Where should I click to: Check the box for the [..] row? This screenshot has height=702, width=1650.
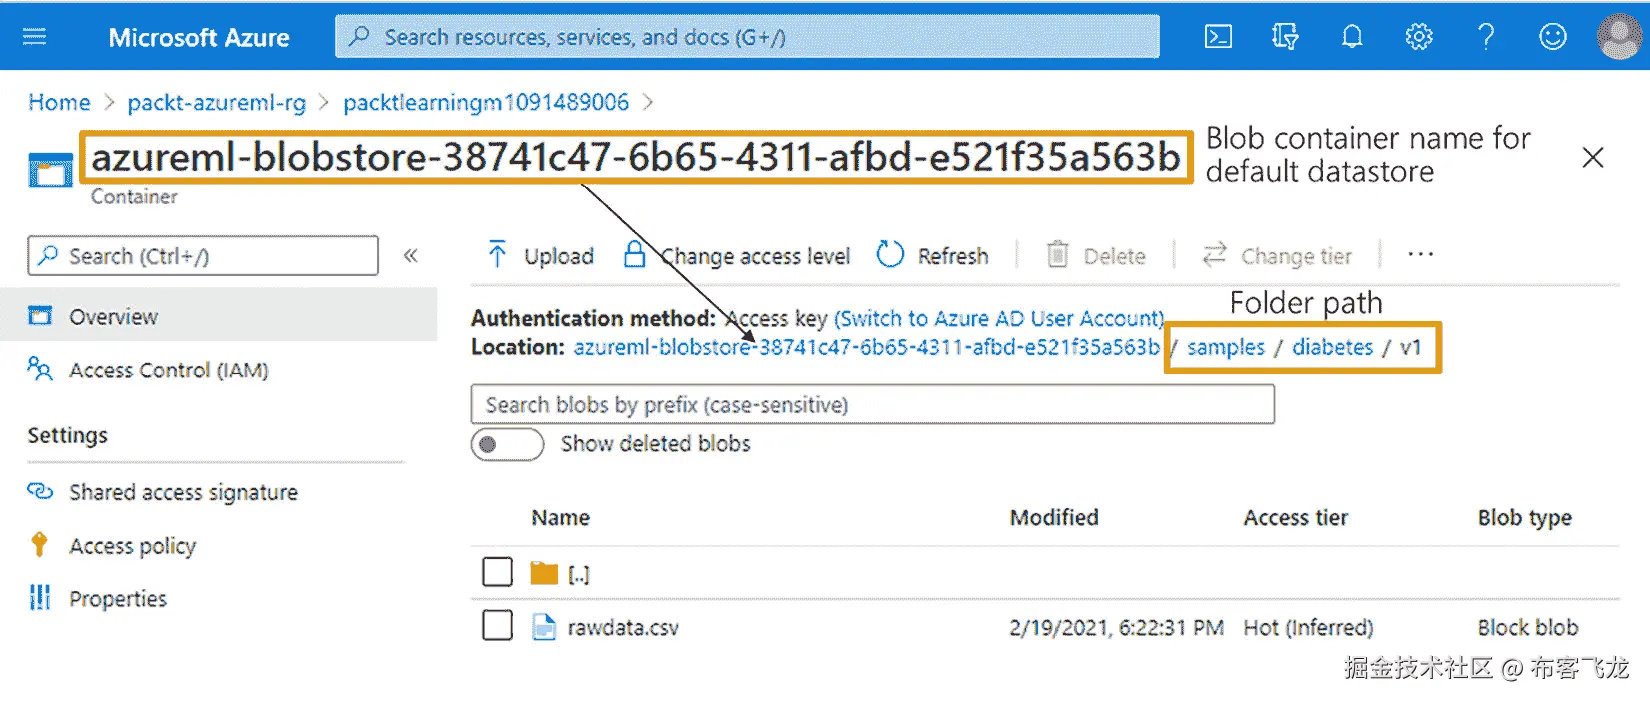click(497, 572)
